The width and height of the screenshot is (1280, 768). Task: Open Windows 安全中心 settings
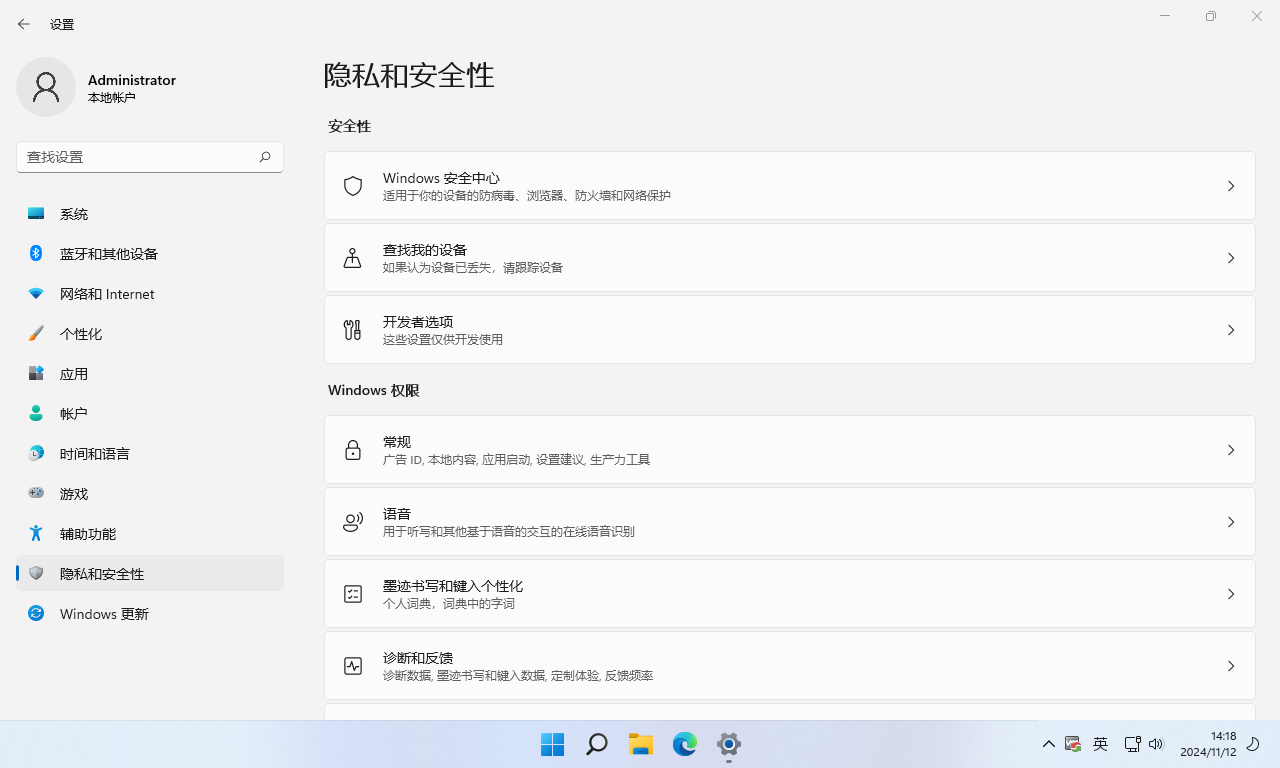[790, 186]
